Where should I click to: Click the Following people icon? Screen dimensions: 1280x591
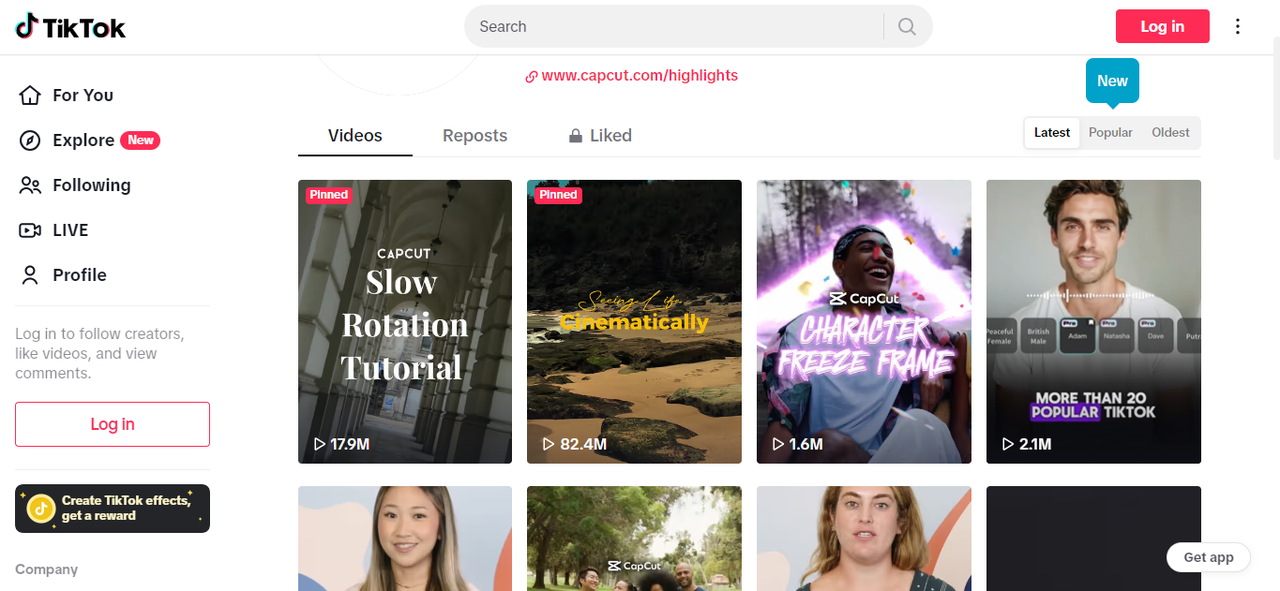pyautogui.click(x=30, y=185)
